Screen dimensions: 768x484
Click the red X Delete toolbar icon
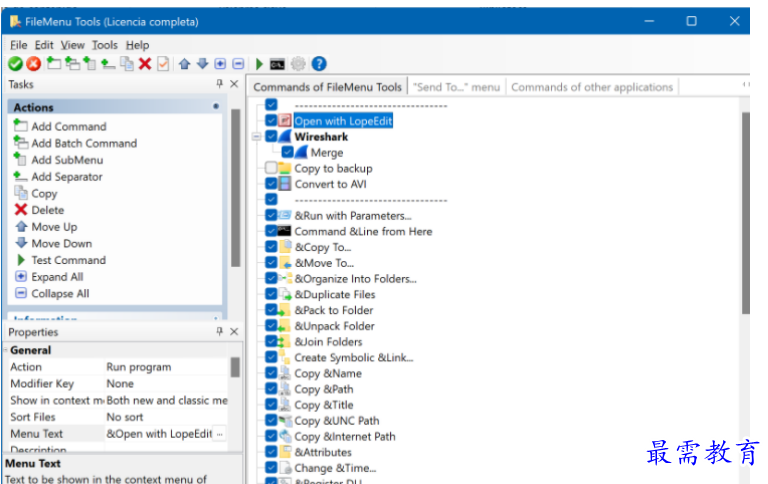145,64
